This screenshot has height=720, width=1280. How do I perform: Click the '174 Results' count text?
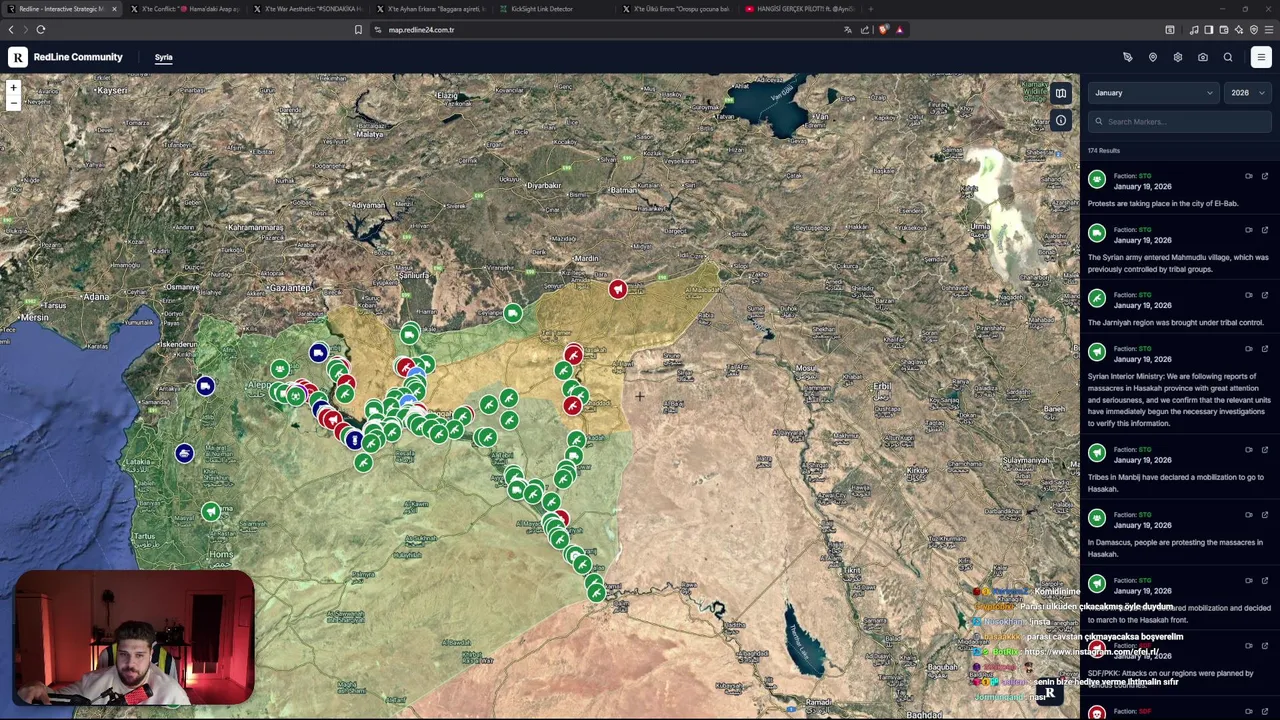1104,151
